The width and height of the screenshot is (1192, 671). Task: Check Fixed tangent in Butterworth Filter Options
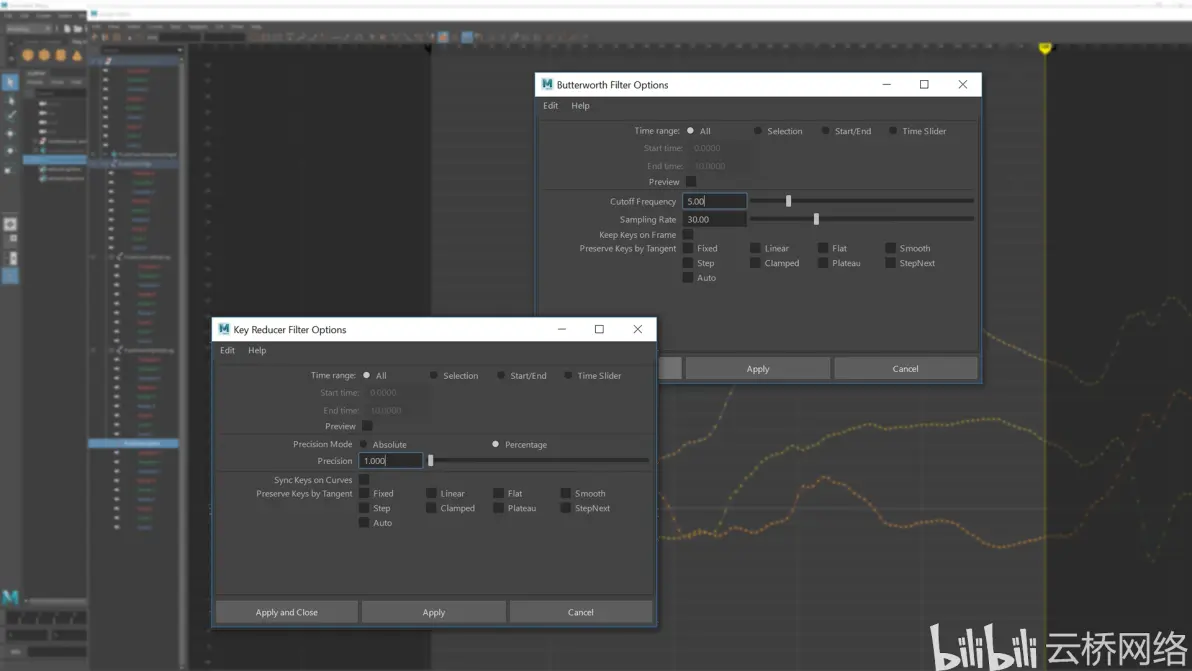tap(688, 248)
